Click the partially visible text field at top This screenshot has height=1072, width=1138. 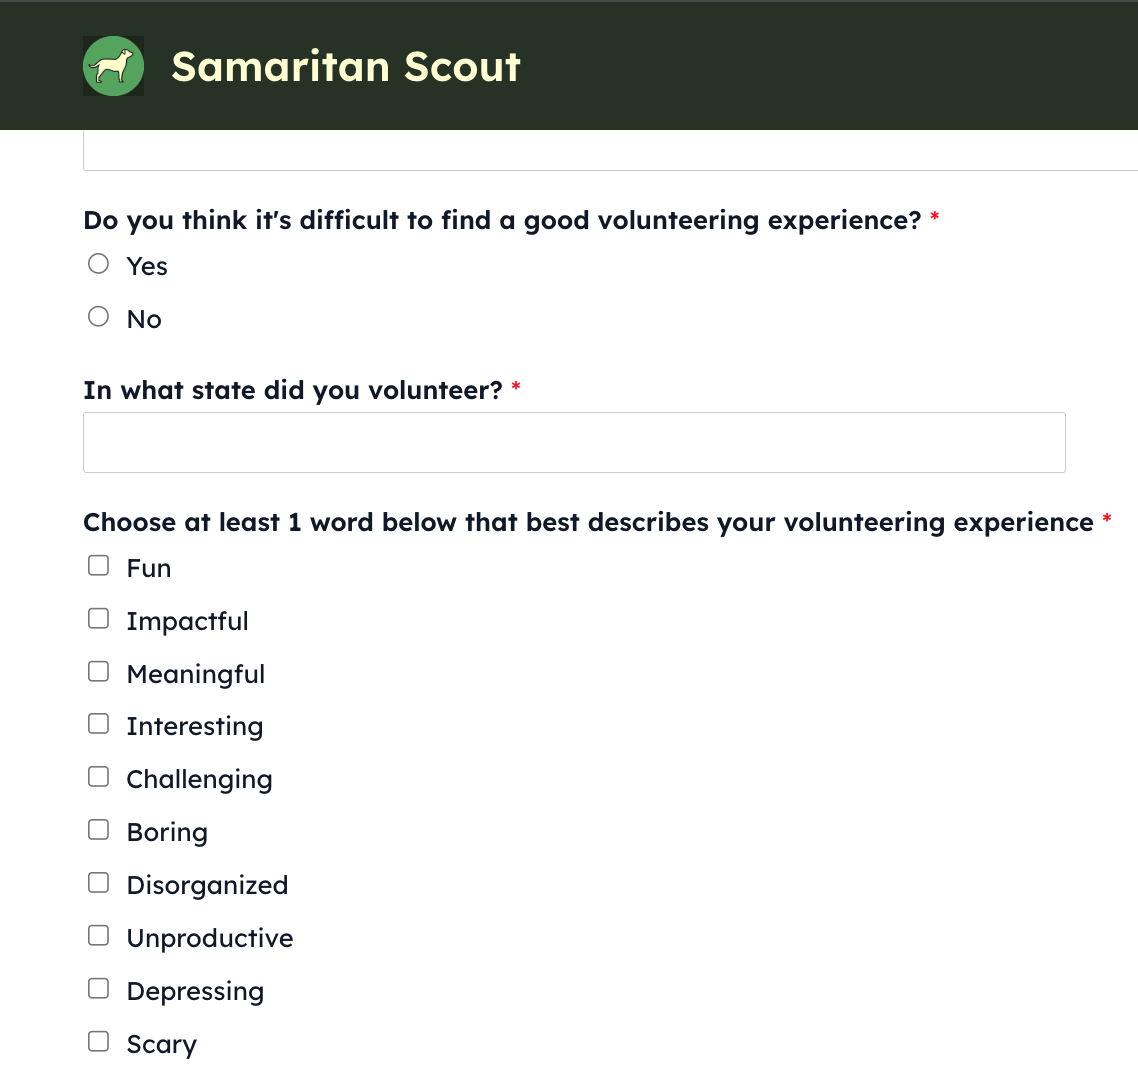click(x=610, y=151)
